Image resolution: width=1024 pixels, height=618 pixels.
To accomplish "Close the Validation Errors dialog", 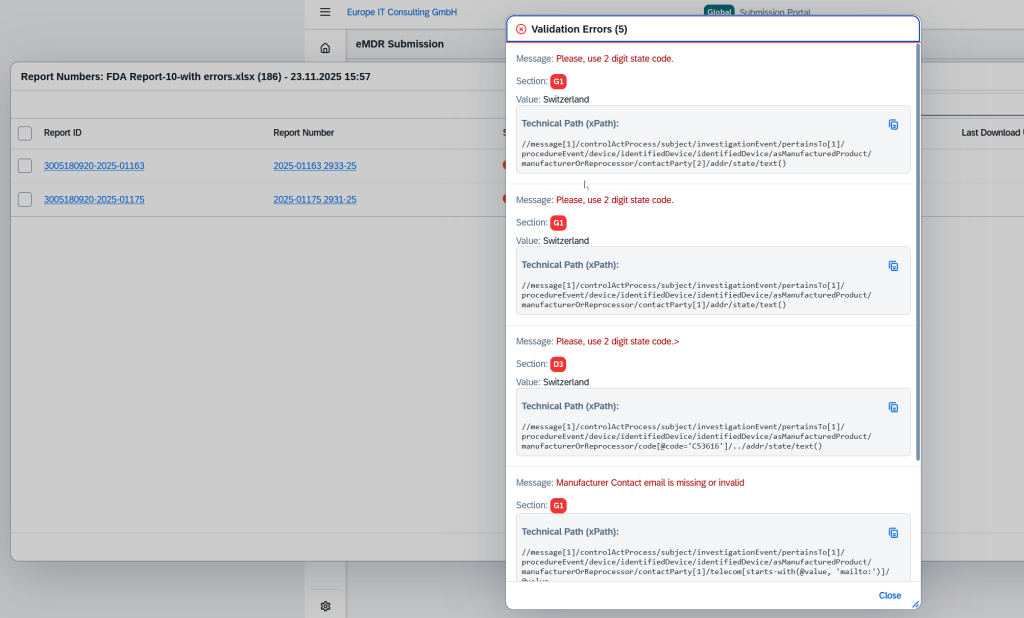I will click(x=889, y=595).
